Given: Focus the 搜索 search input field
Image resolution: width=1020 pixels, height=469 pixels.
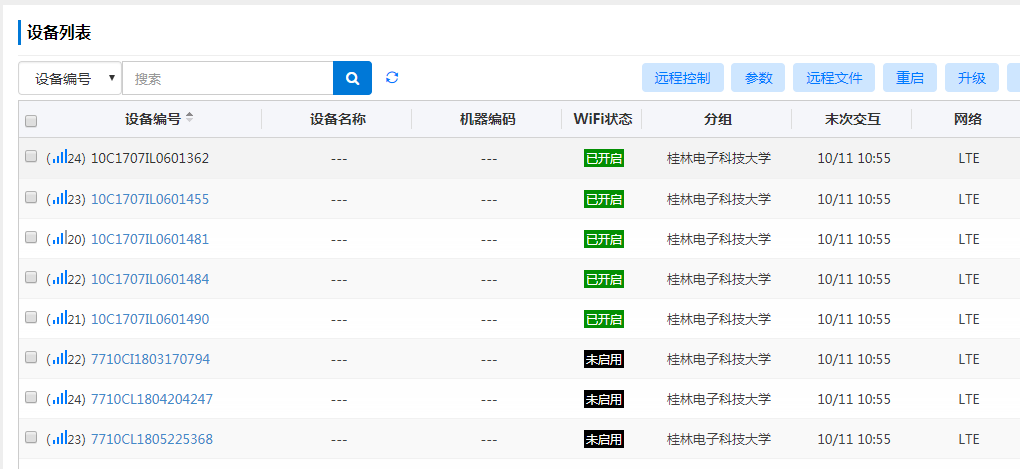Looking at the screenshot, I should pyautogui.click(x=228, y=78).
